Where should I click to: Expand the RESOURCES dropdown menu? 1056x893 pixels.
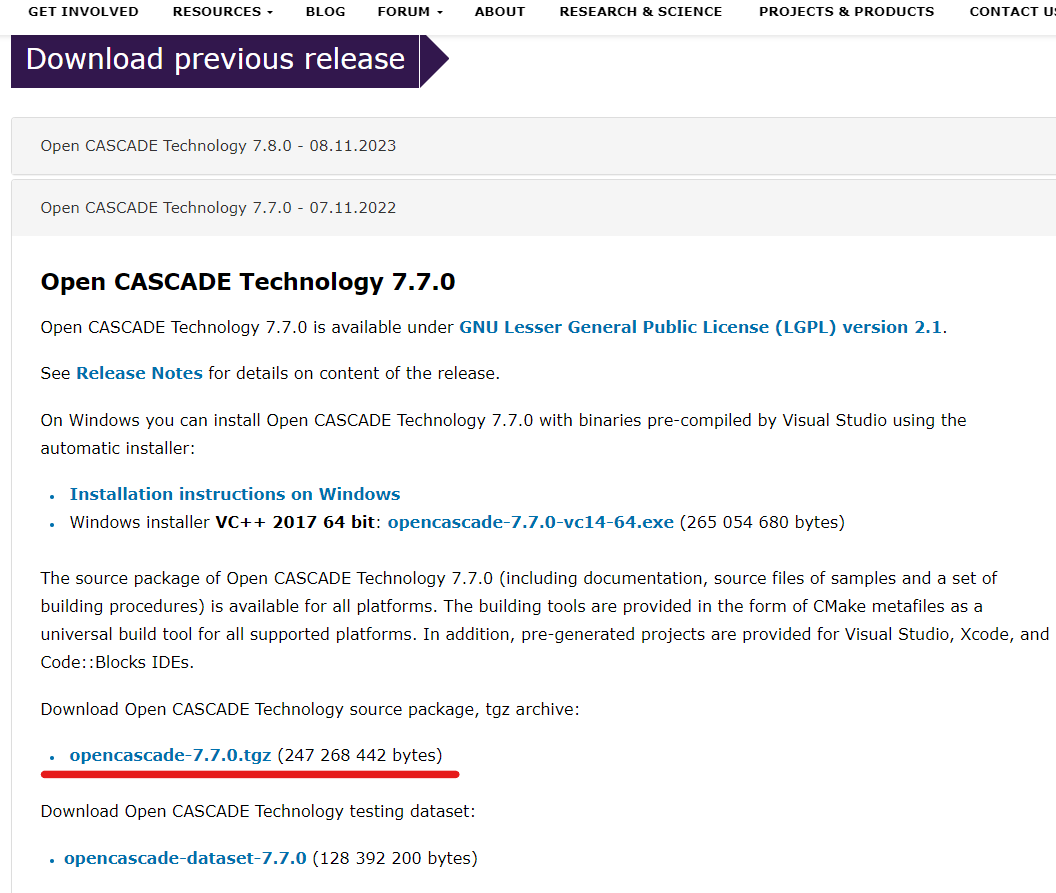223,11
